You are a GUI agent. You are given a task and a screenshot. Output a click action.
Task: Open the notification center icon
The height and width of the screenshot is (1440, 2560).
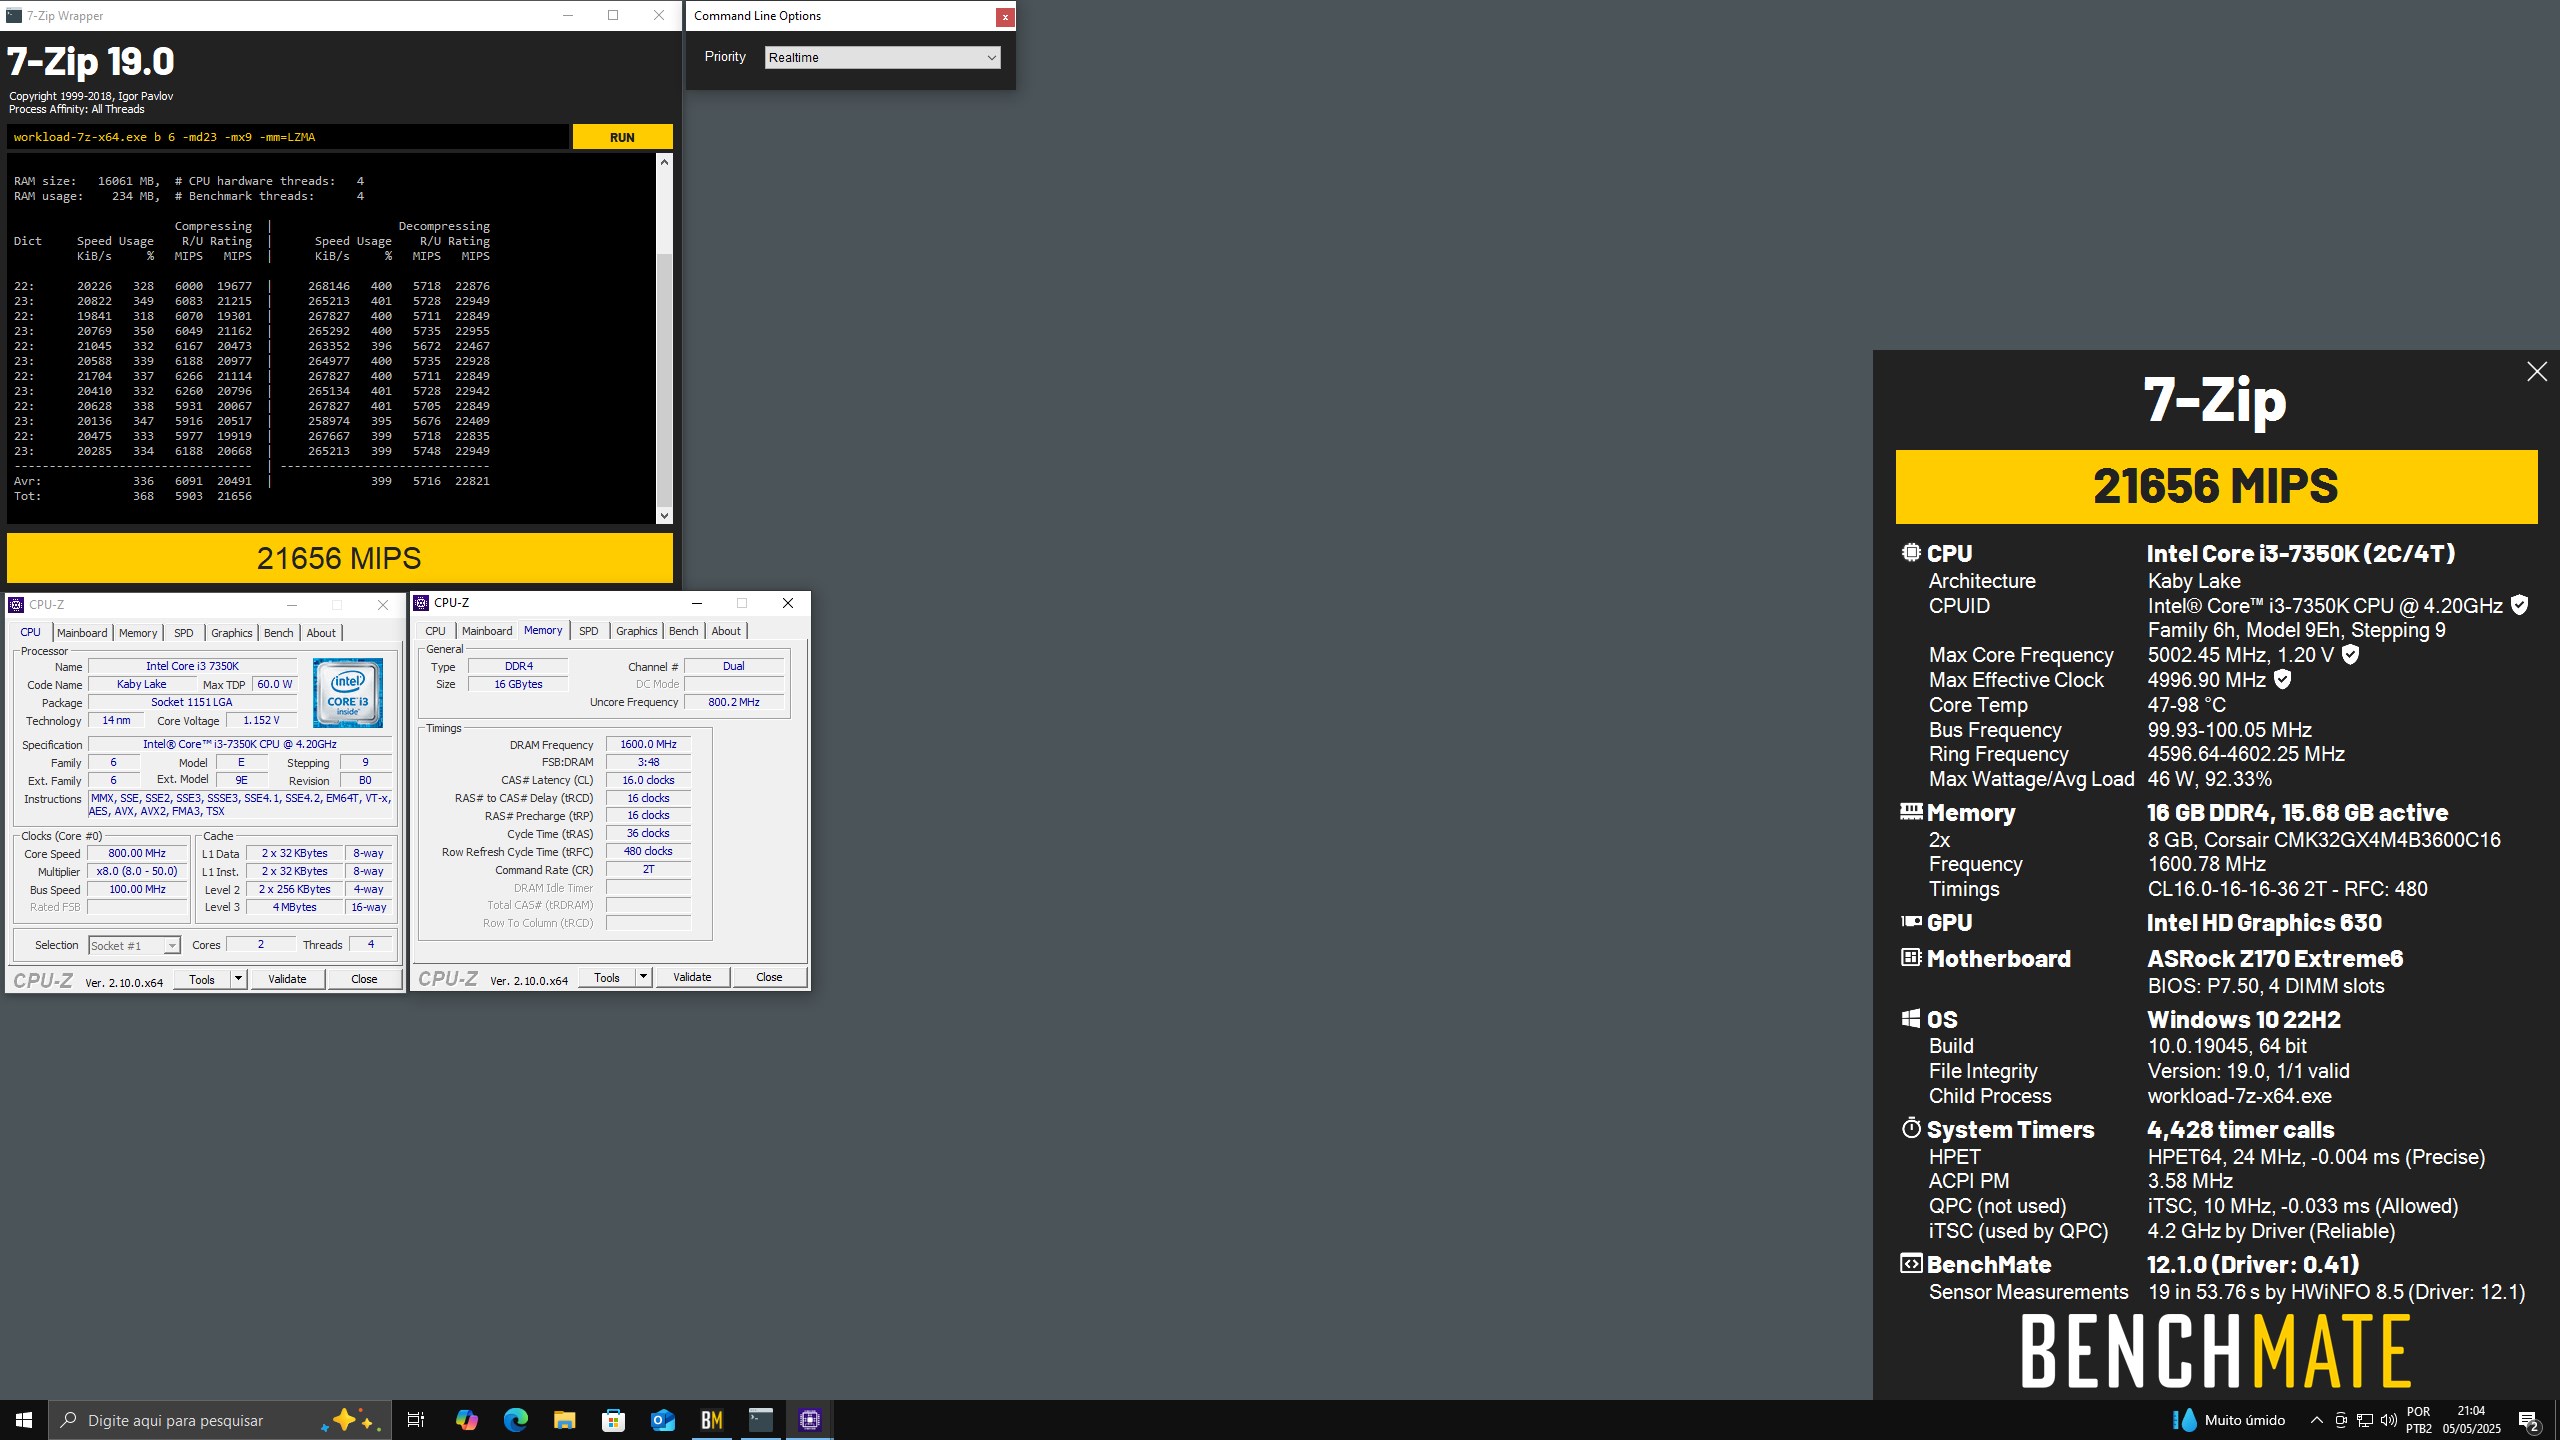2529,1420
